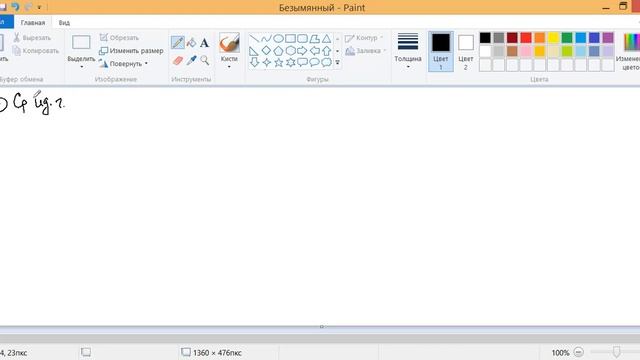Open the Заливка fill dropdown
Image resolution: width=640 pixels, height=360 pixels.
coord(384,51)
